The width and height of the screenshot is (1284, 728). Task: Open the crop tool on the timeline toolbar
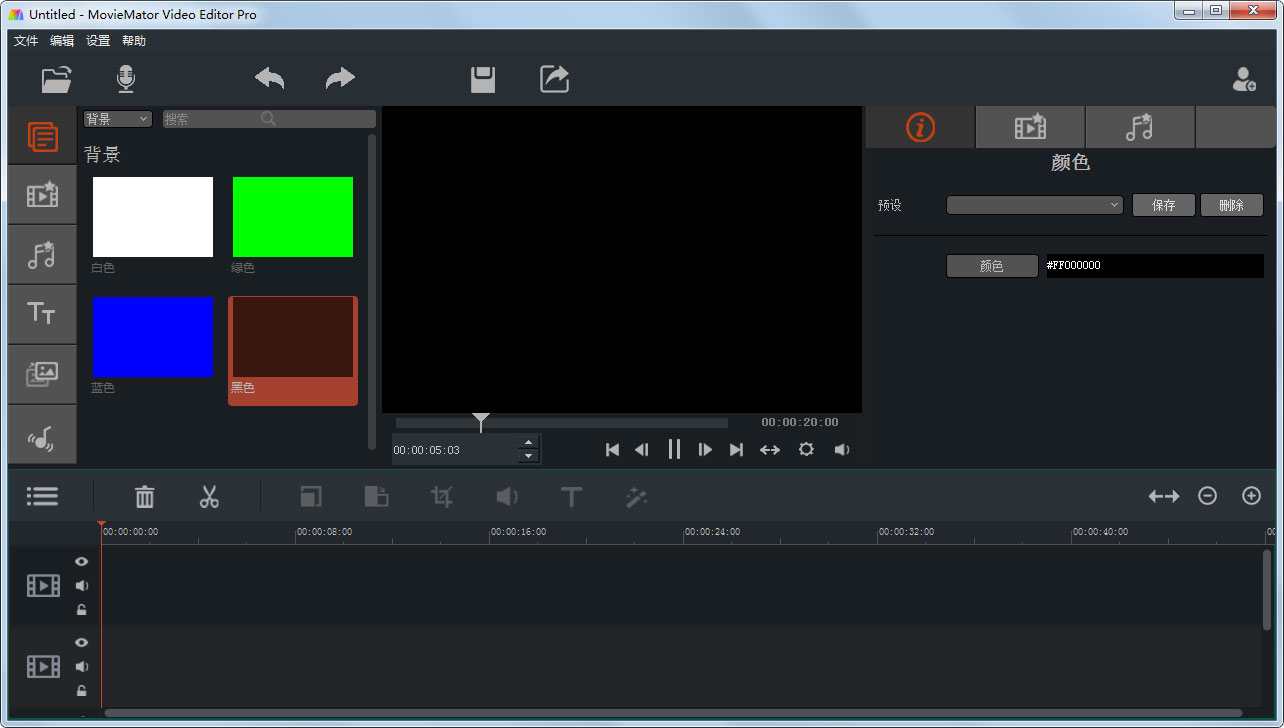coord(441,496)
